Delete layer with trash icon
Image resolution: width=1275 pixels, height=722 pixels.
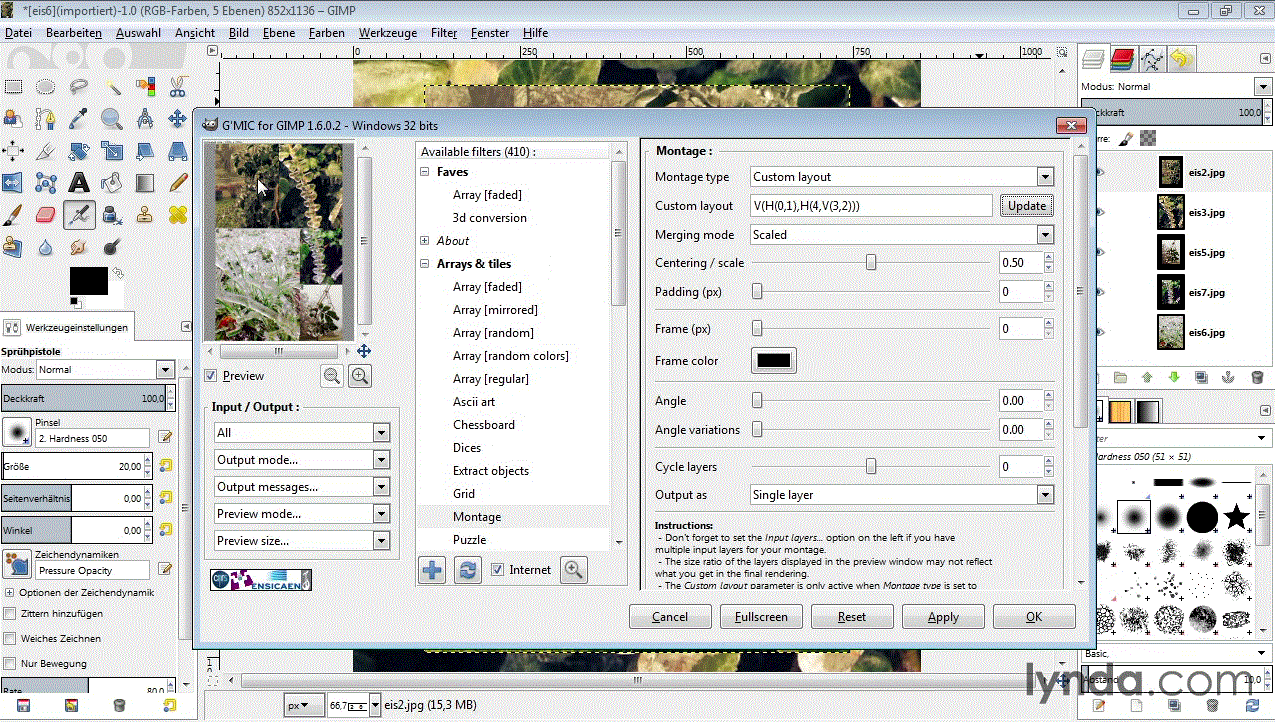point(1257,378)
